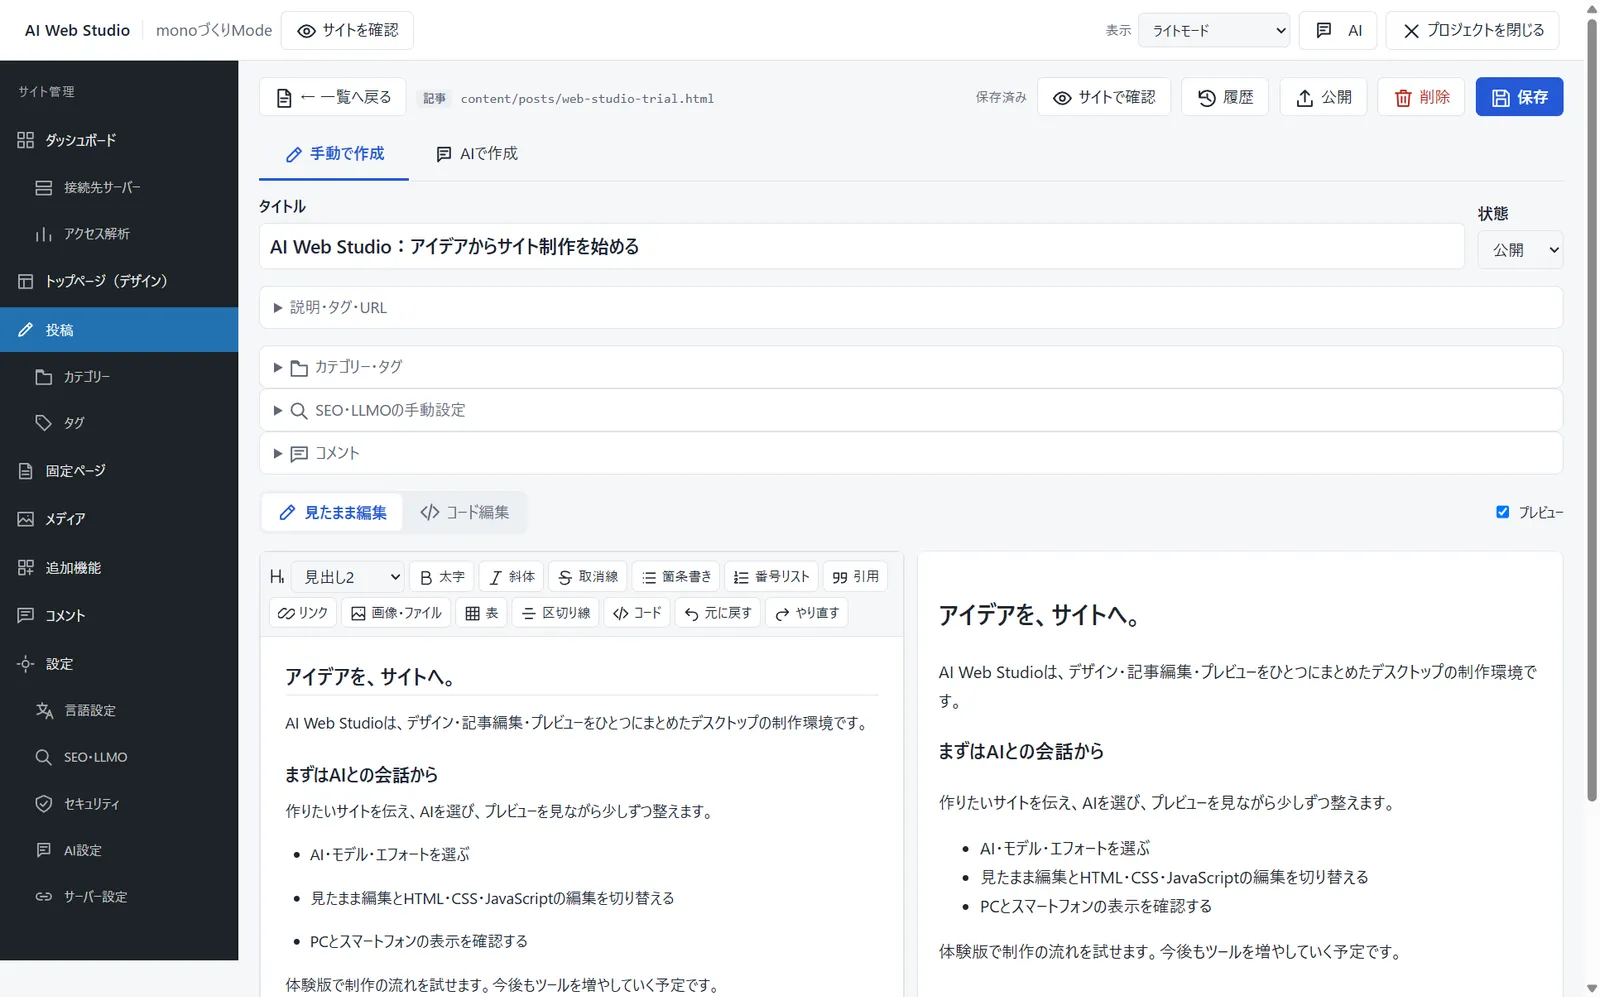Insert a 表 table
The image size is (1600, 997).
click(x=481, y=613)
